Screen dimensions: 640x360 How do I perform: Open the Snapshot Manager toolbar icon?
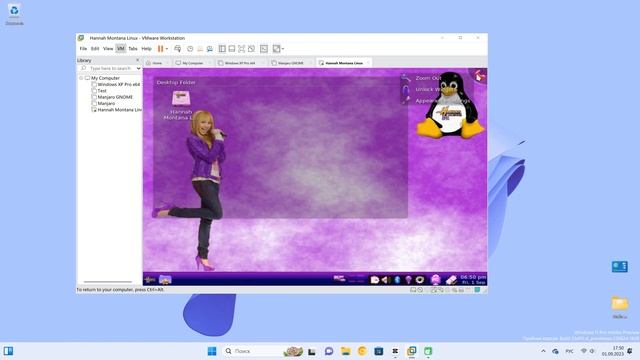pos(210,49)
